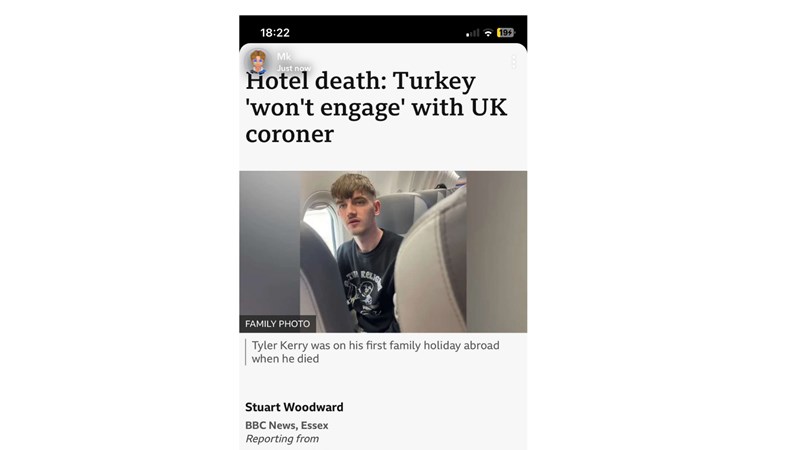Image resolution: width=800 pixels, height=450 pixels.
Task: Tap the Wi-Fi status icon
Action: (488, 33)
